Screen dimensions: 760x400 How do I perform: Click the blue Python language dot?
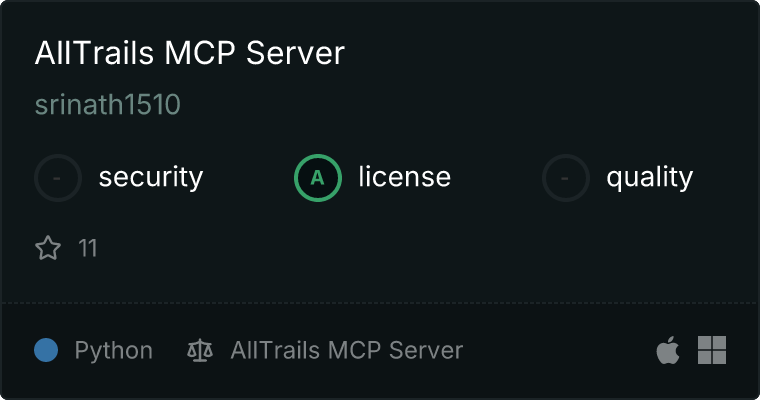46,350
